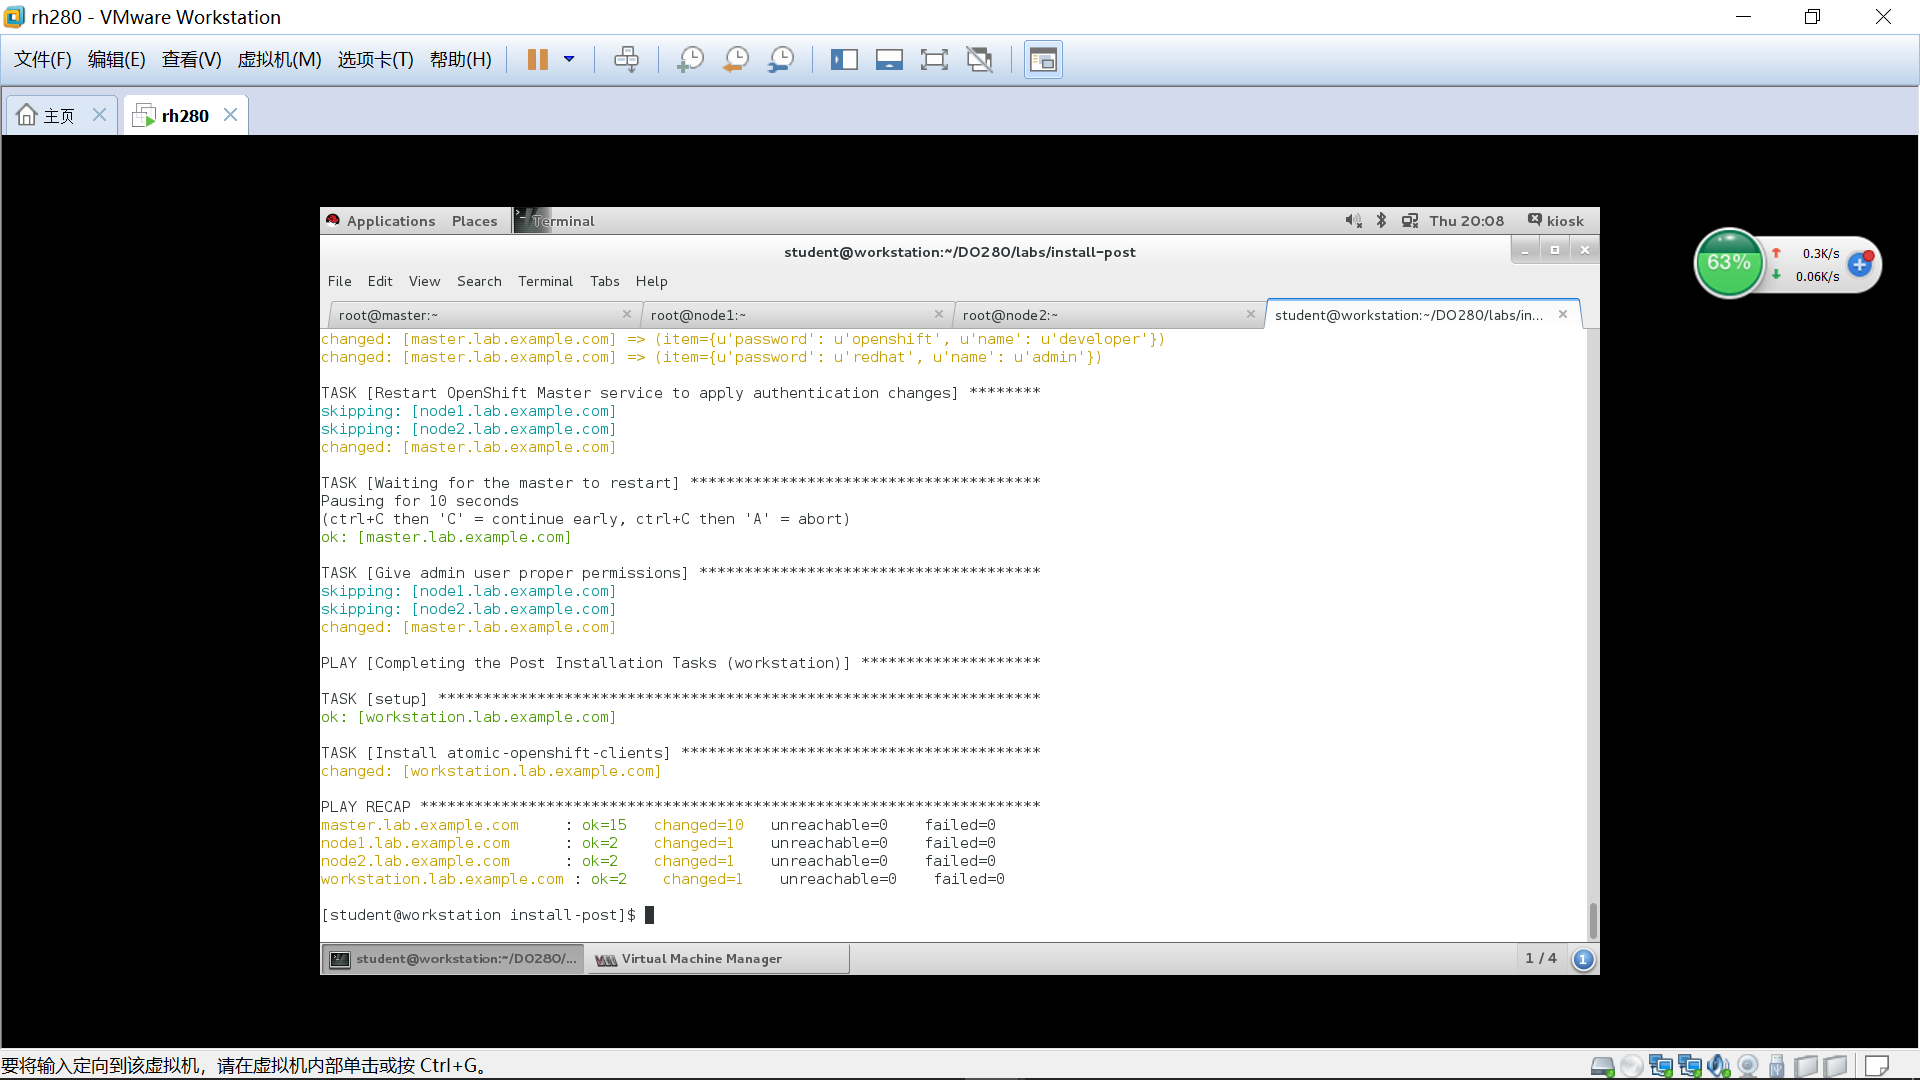The width and height of the screenshot is (1920, 1080).
Task: Enter full screen mode for the VM
Action: pyautogui.click(x=935, y=59)
